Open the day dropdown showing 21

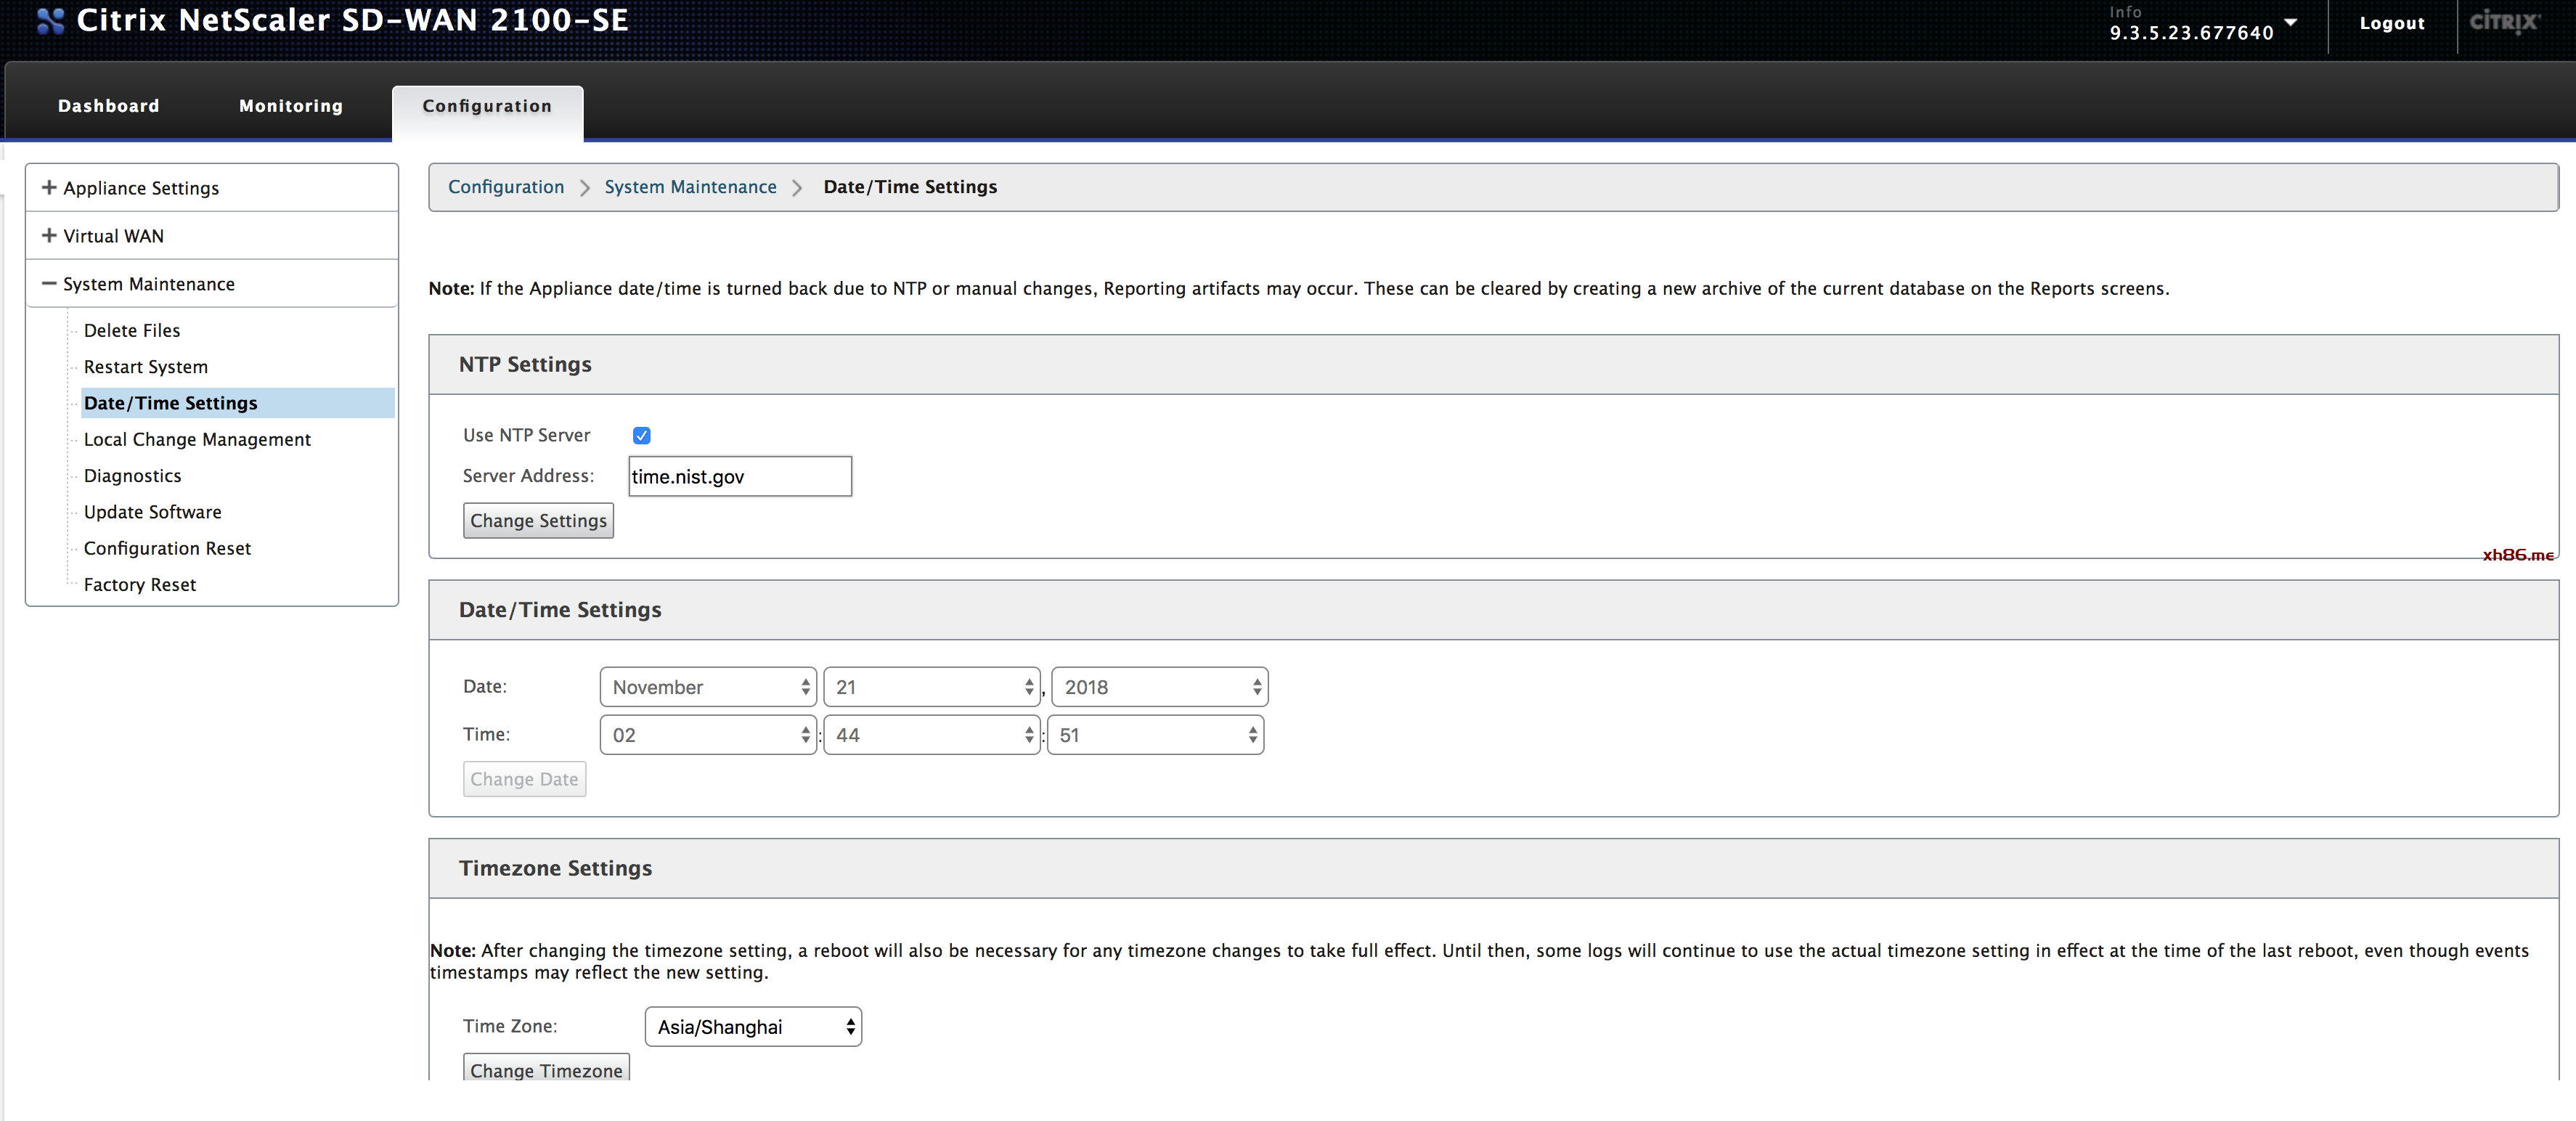pos(932,687)
